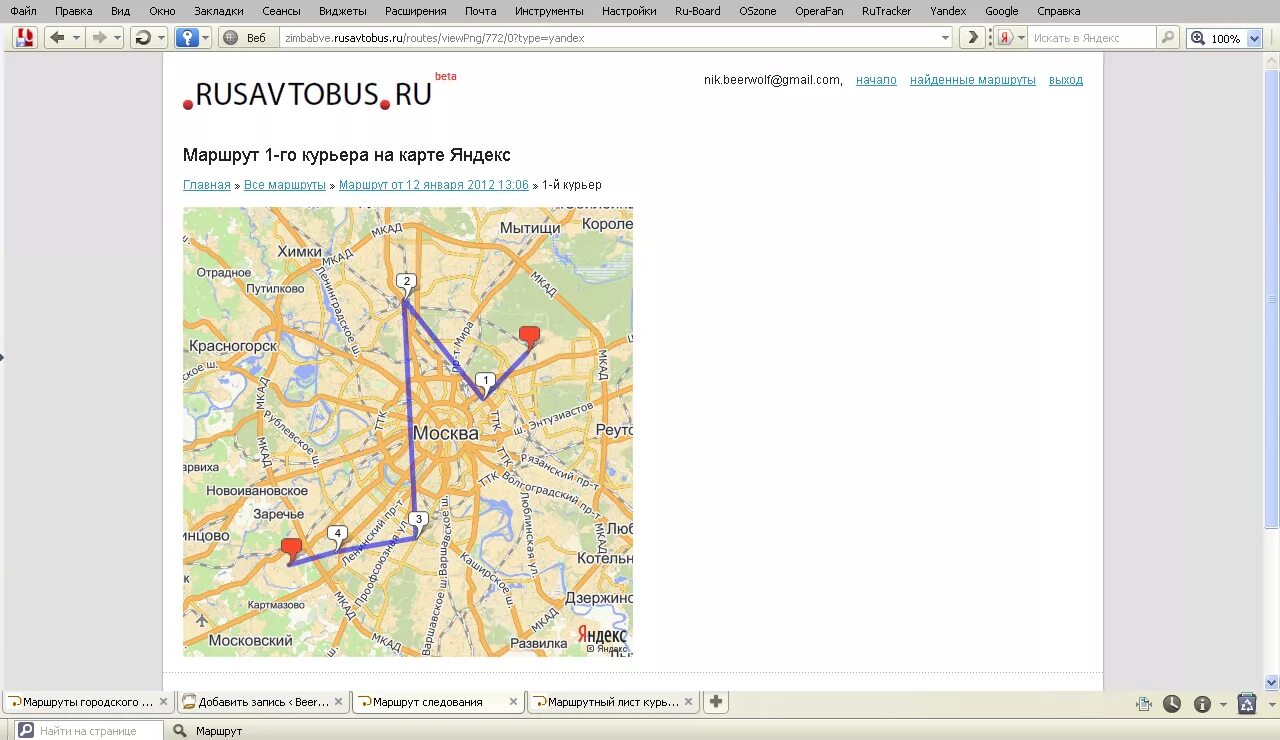Click the blue key password wand icon
Viewport: 1280px width, 740px height.
tap(186, 38)
